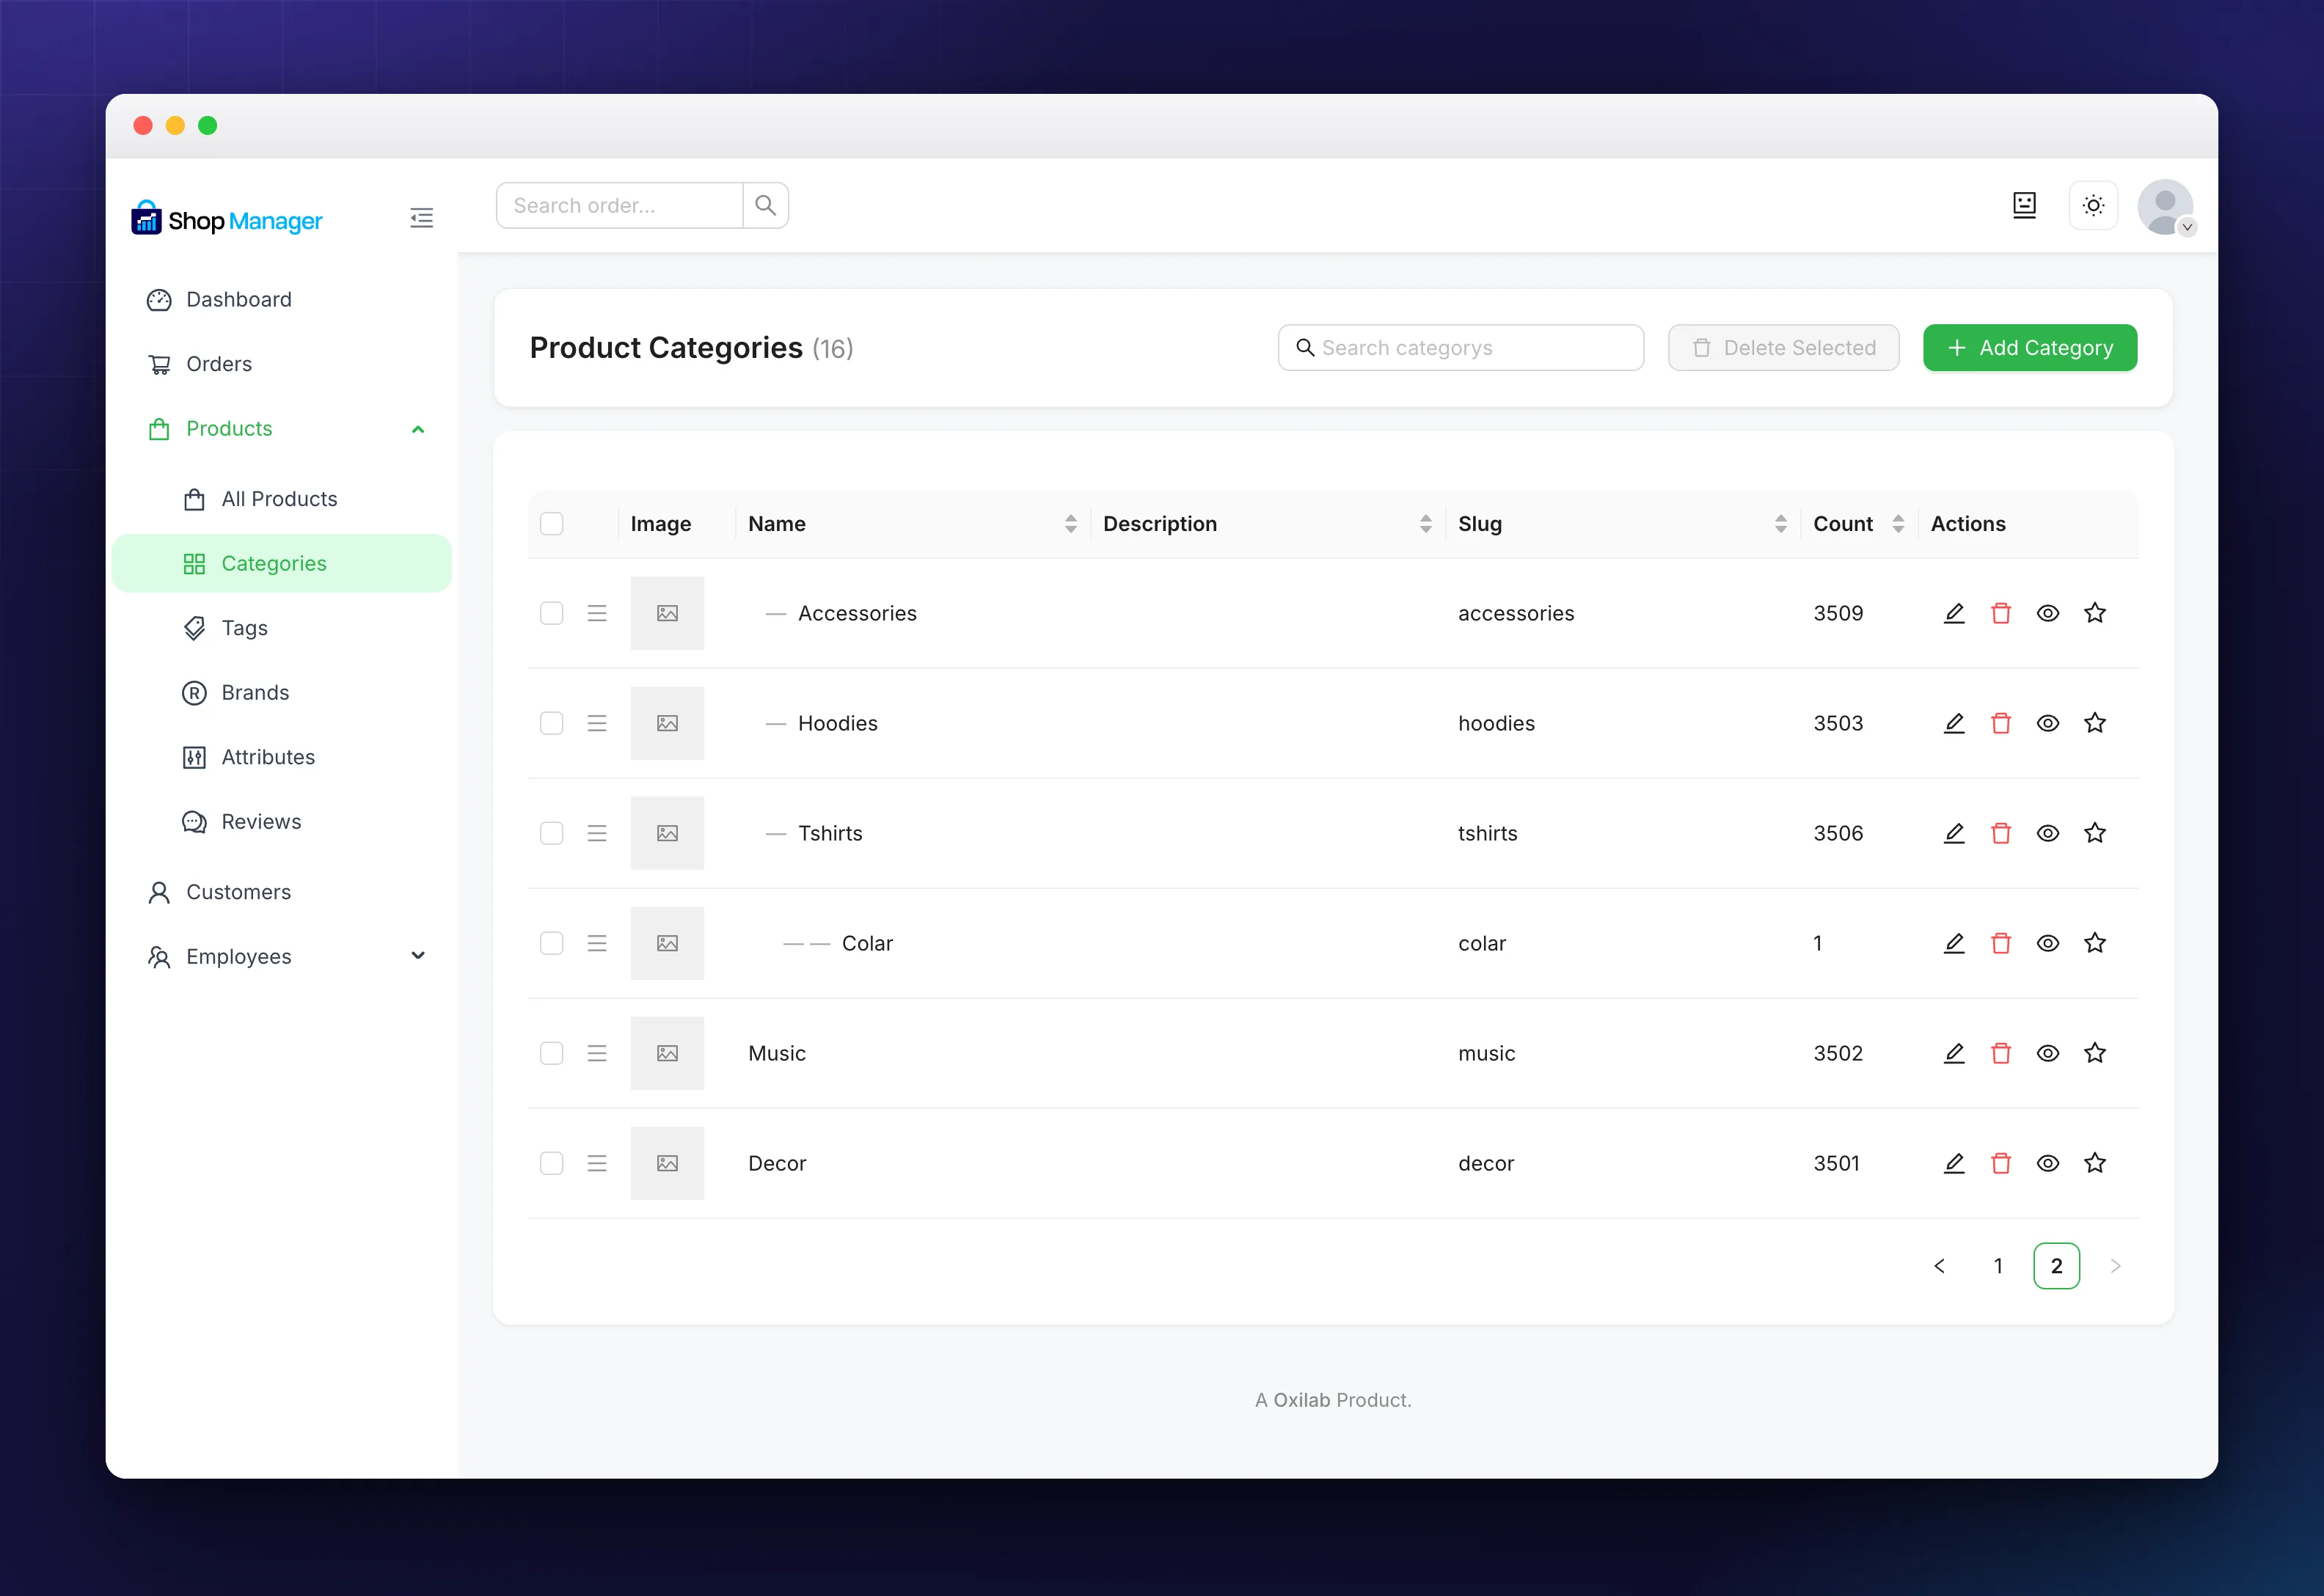Screen dimensions: 2324x1596
Task: Edit the Music category
Action: coord(1954,1053)
